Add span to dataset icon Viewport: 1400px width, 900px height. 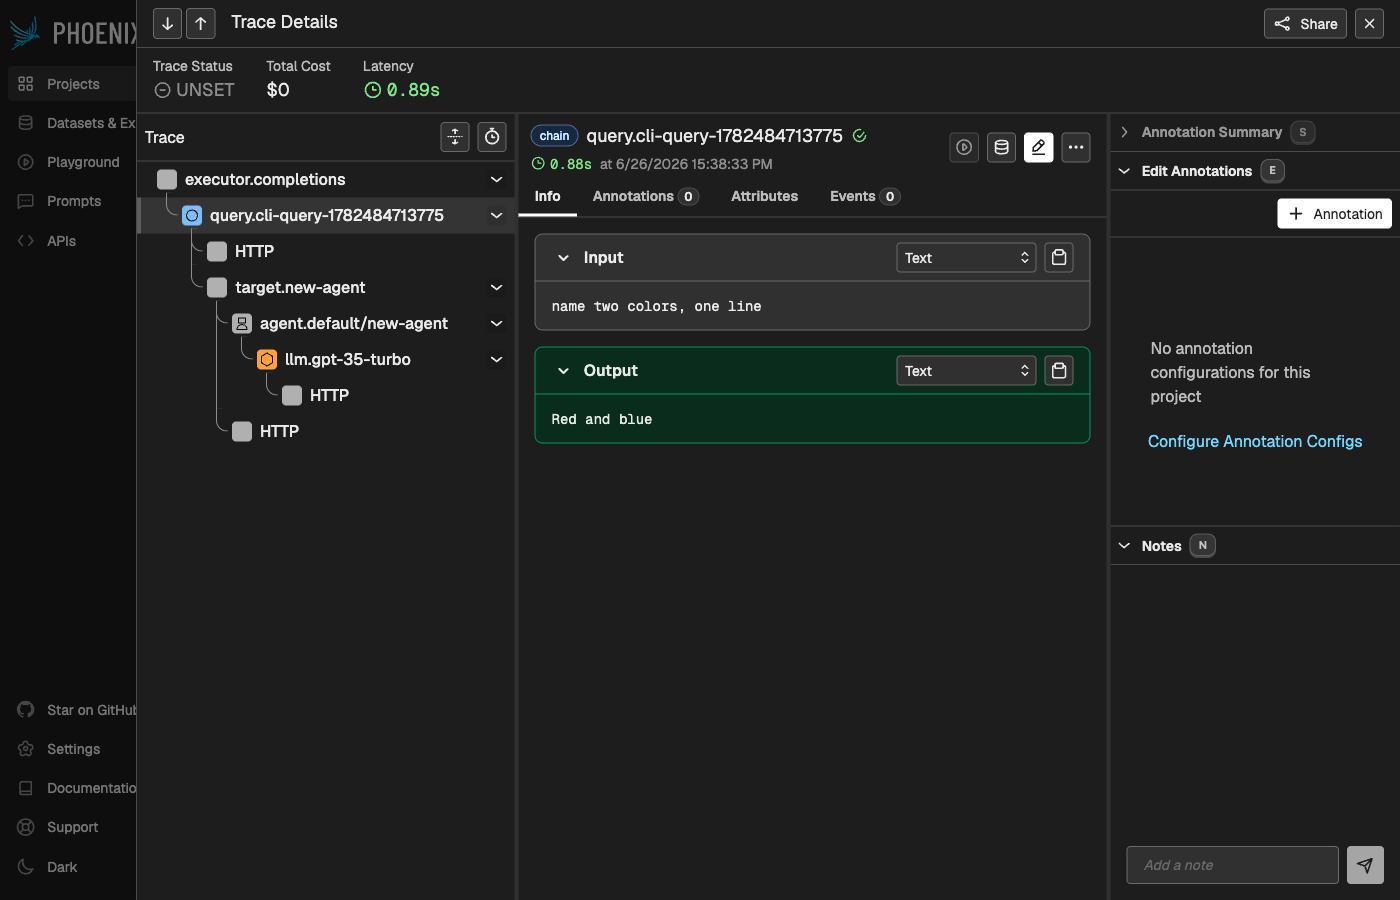[x=1001, y=147]
